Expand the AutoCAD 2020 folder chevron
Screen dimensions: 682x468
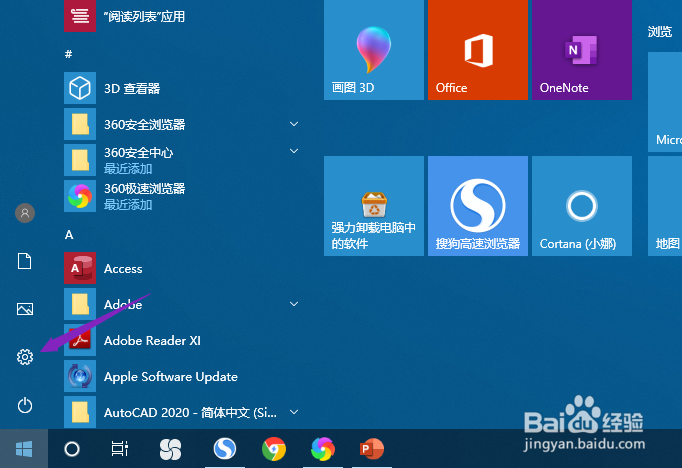click(294, 412)
